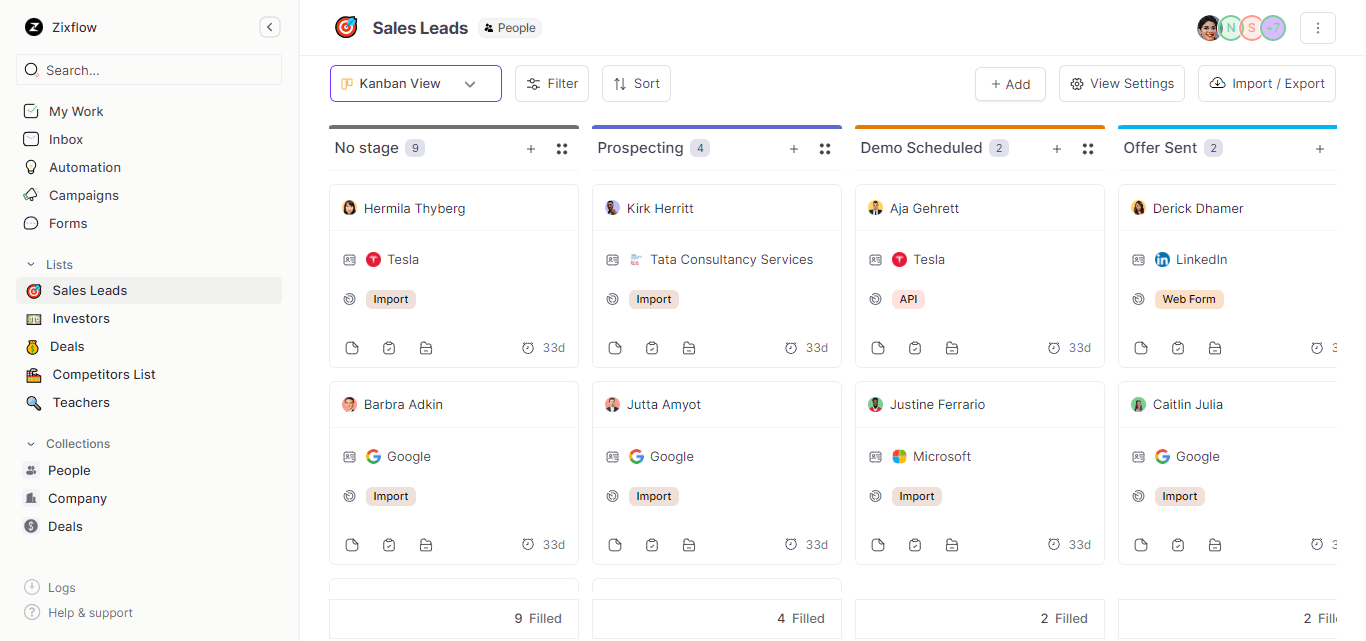Open the Automation section in the sidebar
Image resolution: width=1366 pixels, height=641 pixels.
click(x=84, y=167)
